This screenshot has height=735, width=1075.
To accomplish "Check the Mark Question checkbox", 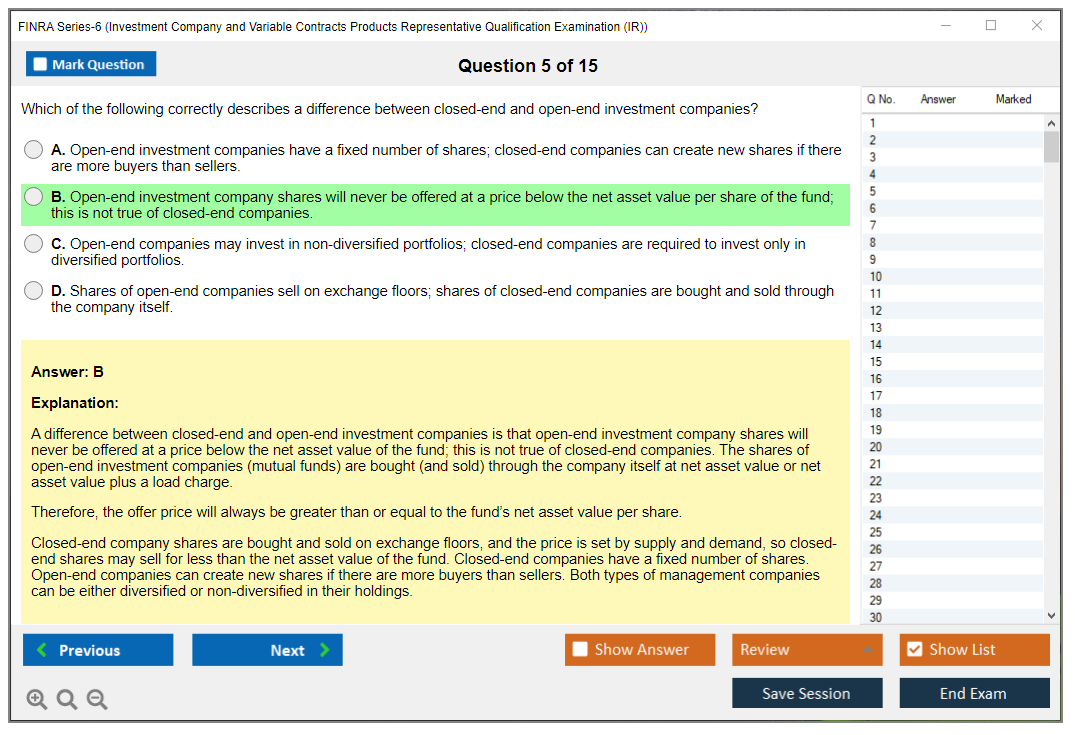I will pyautogui.click(x=41, y=65).
